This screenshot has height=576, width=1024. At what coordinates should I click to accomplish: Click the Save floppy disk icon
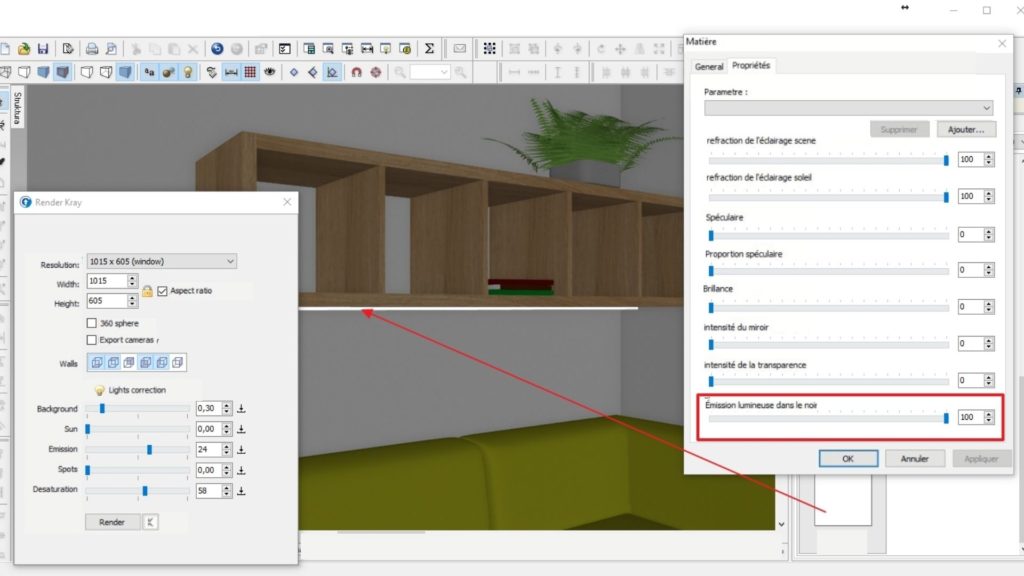[x=43, y=48]
